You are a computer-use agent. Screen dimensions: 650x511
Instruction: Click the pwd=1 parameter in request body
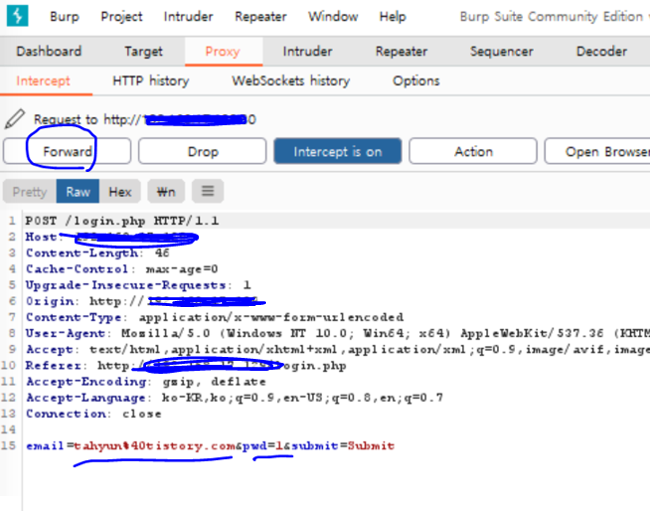pos(262,446)
